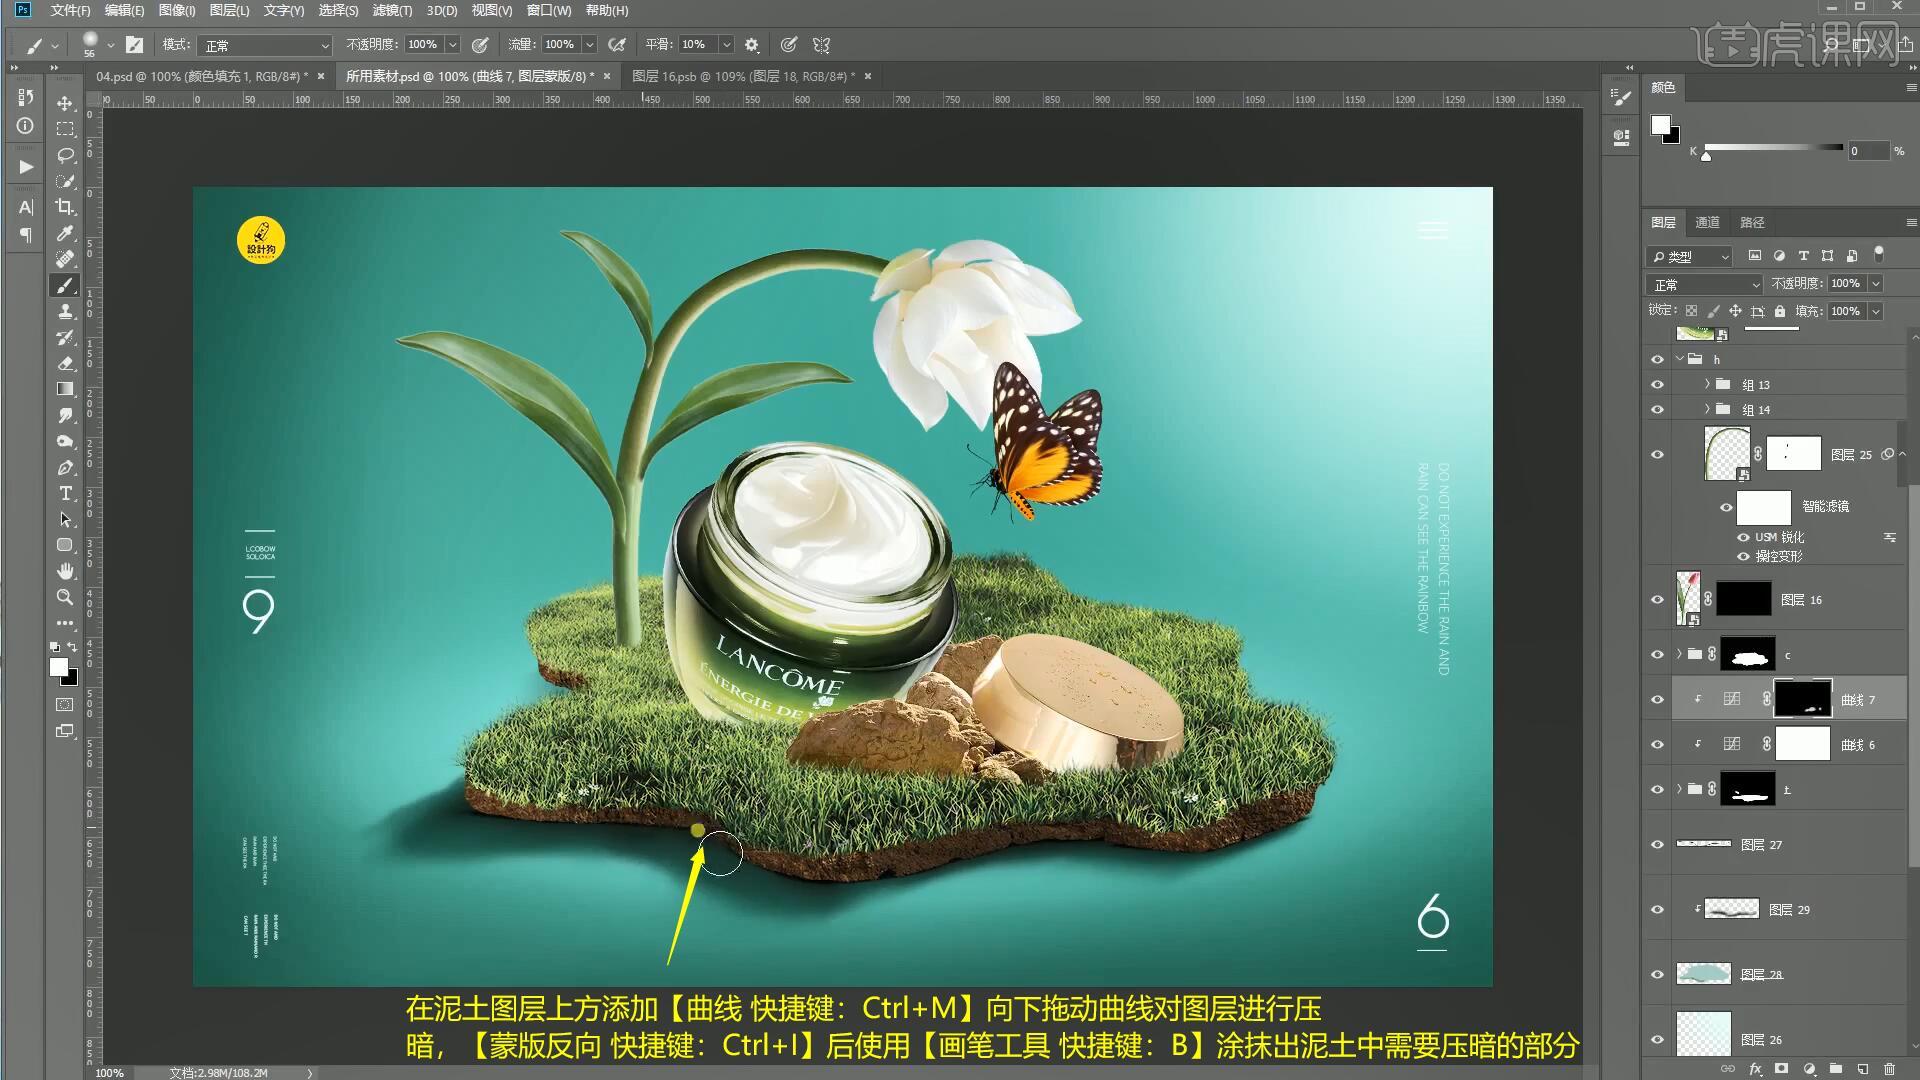Image resolution: width=1920 pixels, height=1080 pixels.
Task: Hide the 图层 29 layer
Action: point(1657,910)
